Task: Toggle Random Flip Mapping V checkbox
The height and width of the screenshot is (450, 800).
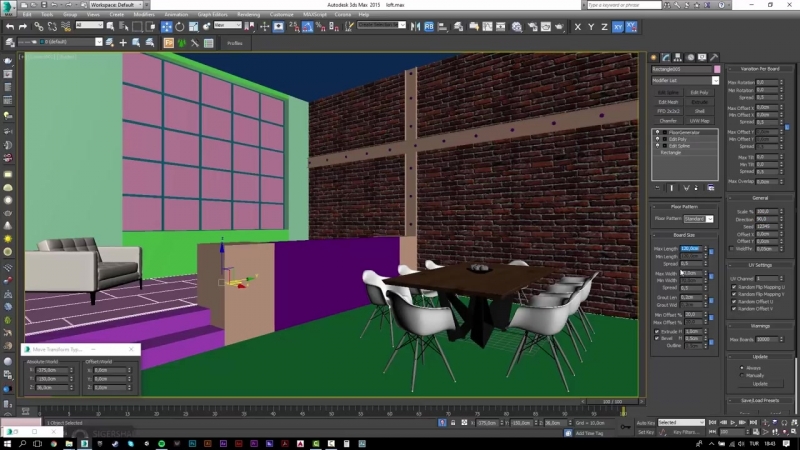Action: tap(734, 294)
